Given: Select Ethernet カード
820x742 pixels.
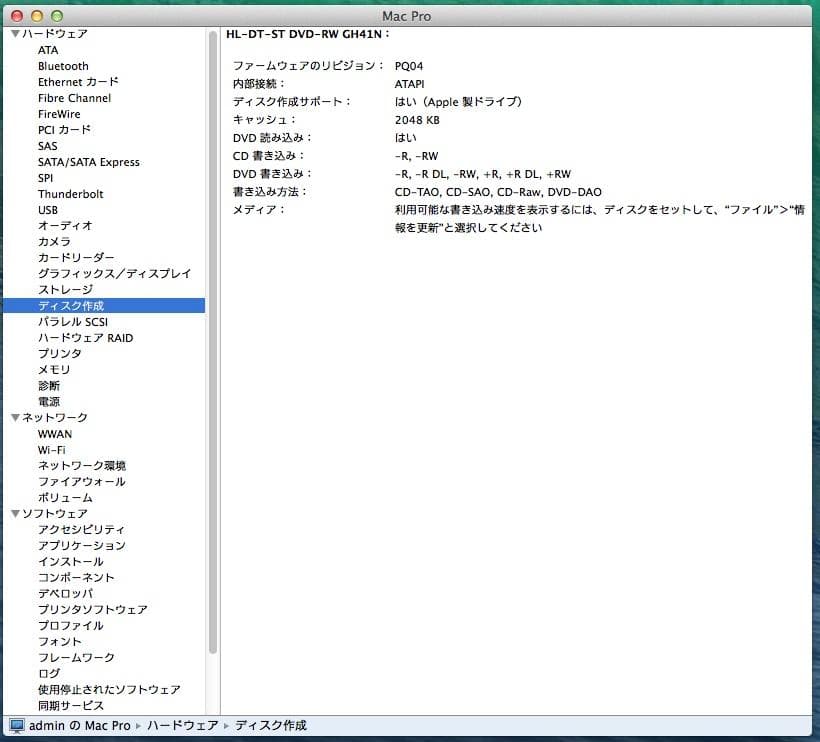Looking at the screenshot, I should (77, 81).
